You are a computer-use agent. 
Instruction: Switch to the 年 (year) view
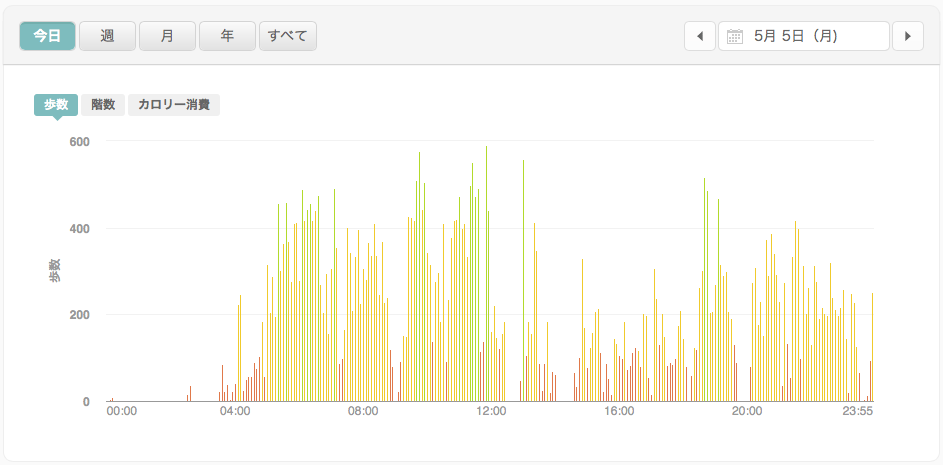(x=227, y=36)
